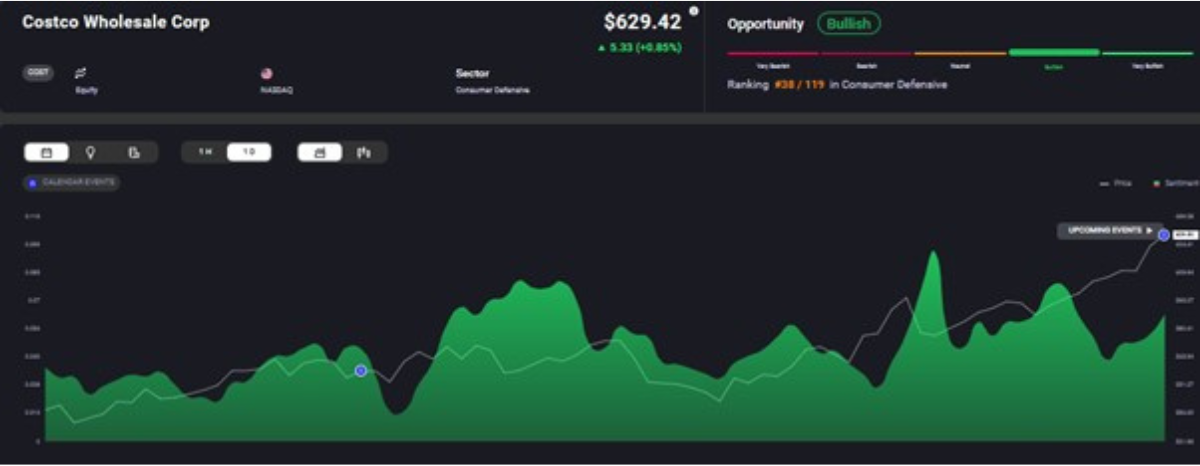The image size is (1200, 466).
Task: Toggle the Calendar Events filter chip
Action: 71,183
